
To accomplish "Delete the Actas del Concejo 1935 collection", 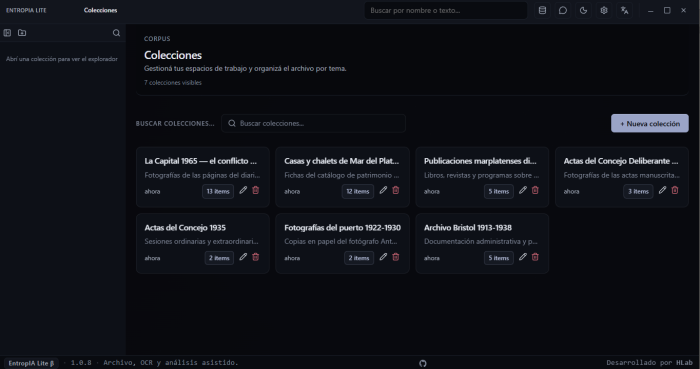I will click(256, 257).
